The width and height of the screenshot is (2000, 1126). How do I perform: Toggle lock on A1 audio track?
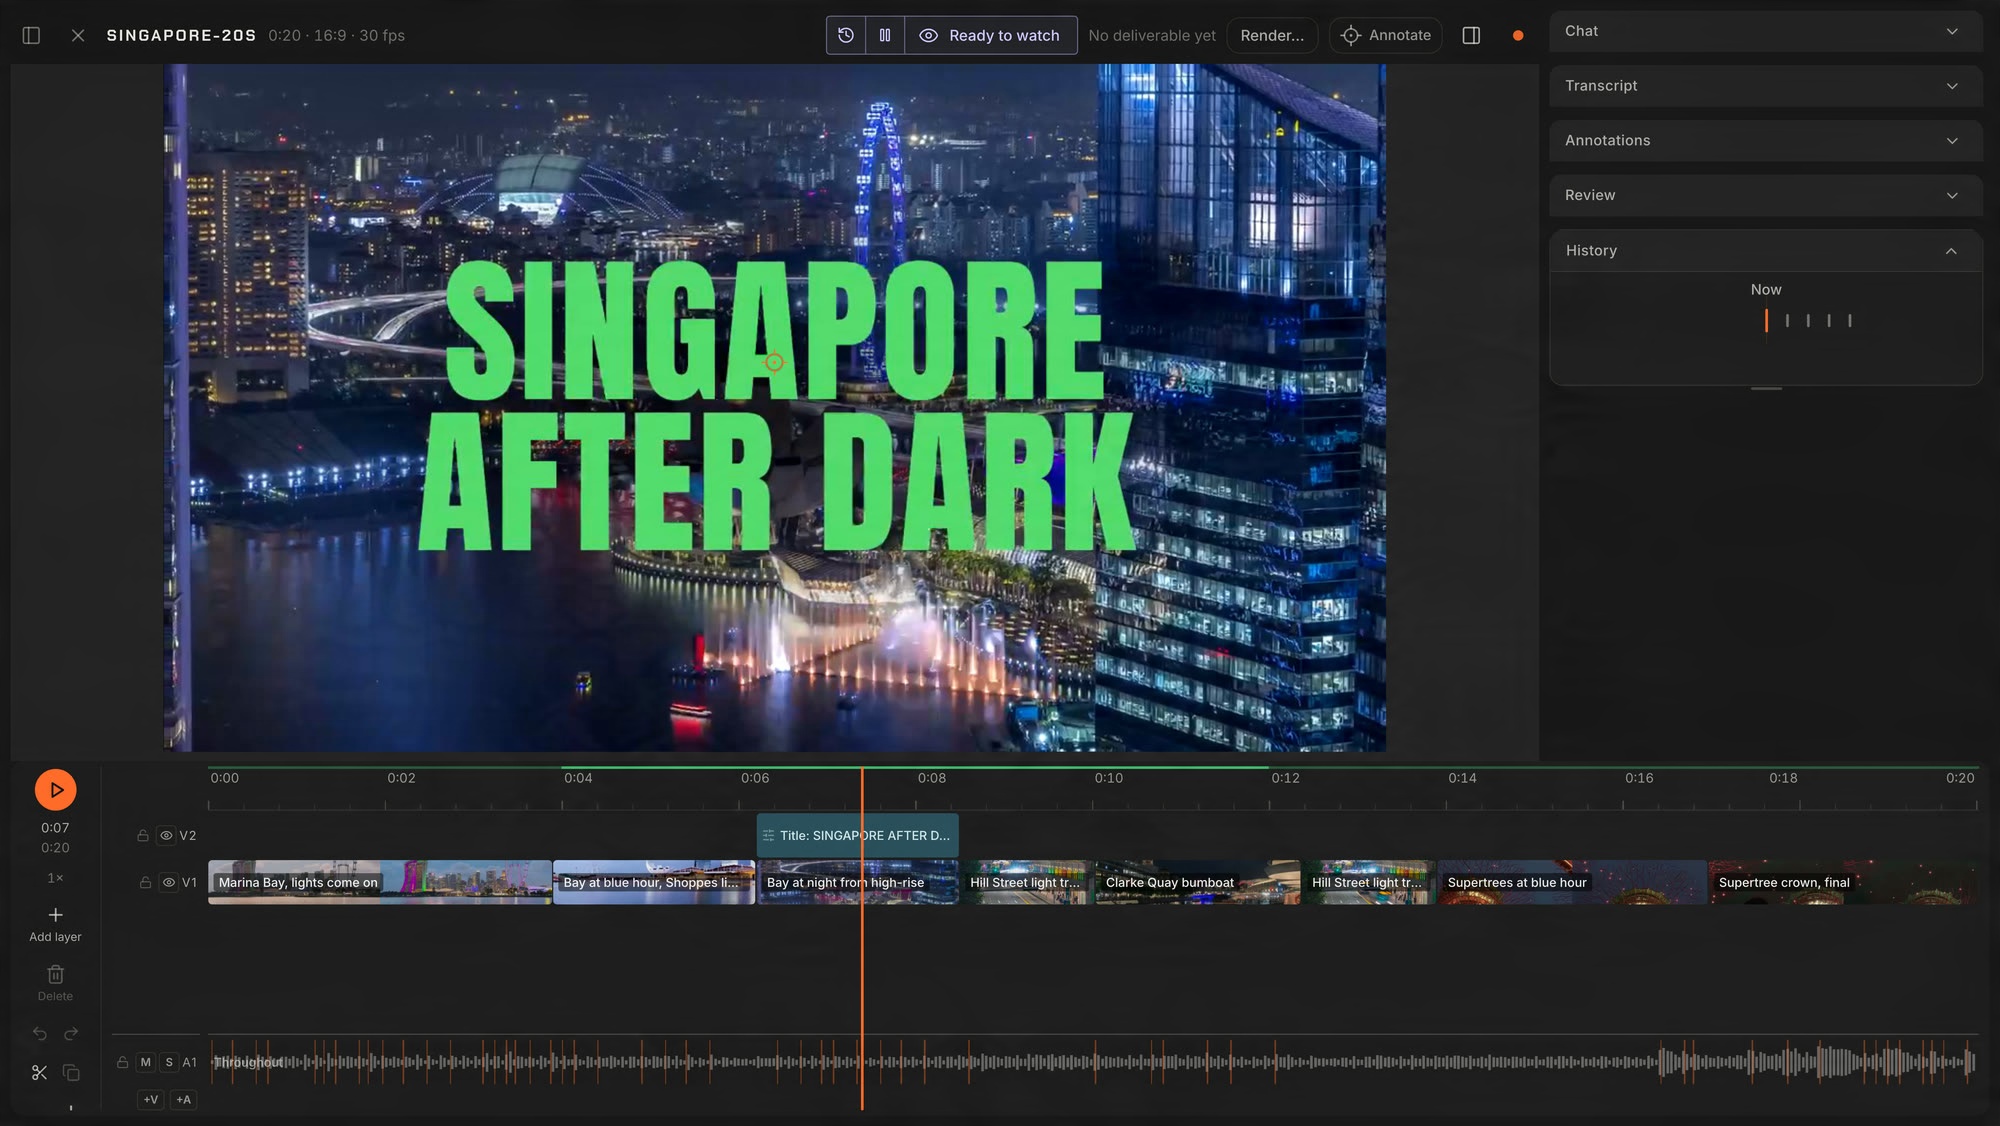pos(122,1062)
